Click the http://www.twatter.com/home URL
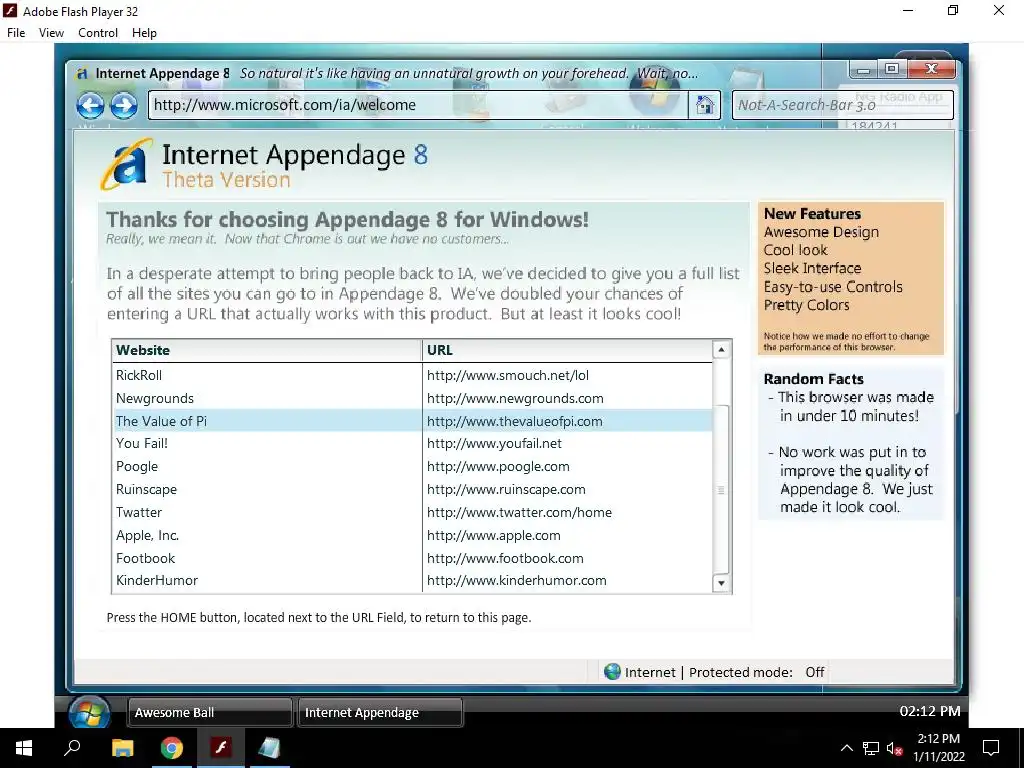The image size is (1024, 768). click(519, 513)
